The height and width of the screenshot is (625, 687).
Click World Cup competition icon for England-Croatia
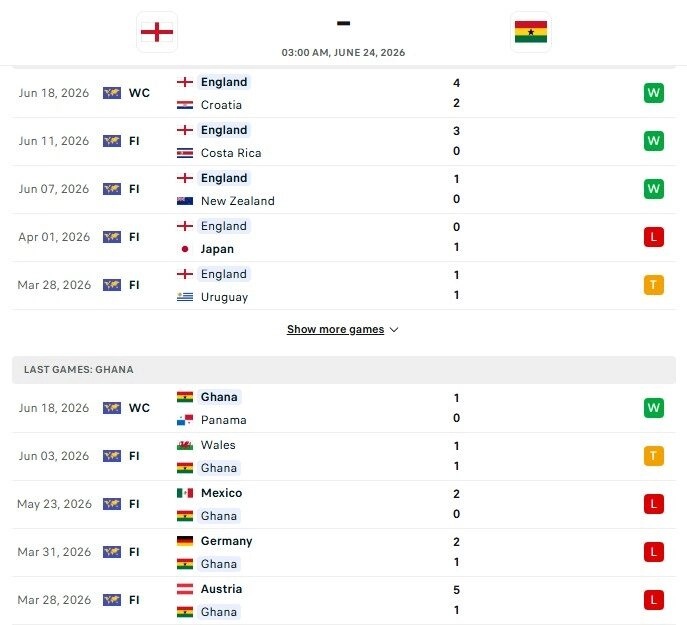tap(112, 93)
